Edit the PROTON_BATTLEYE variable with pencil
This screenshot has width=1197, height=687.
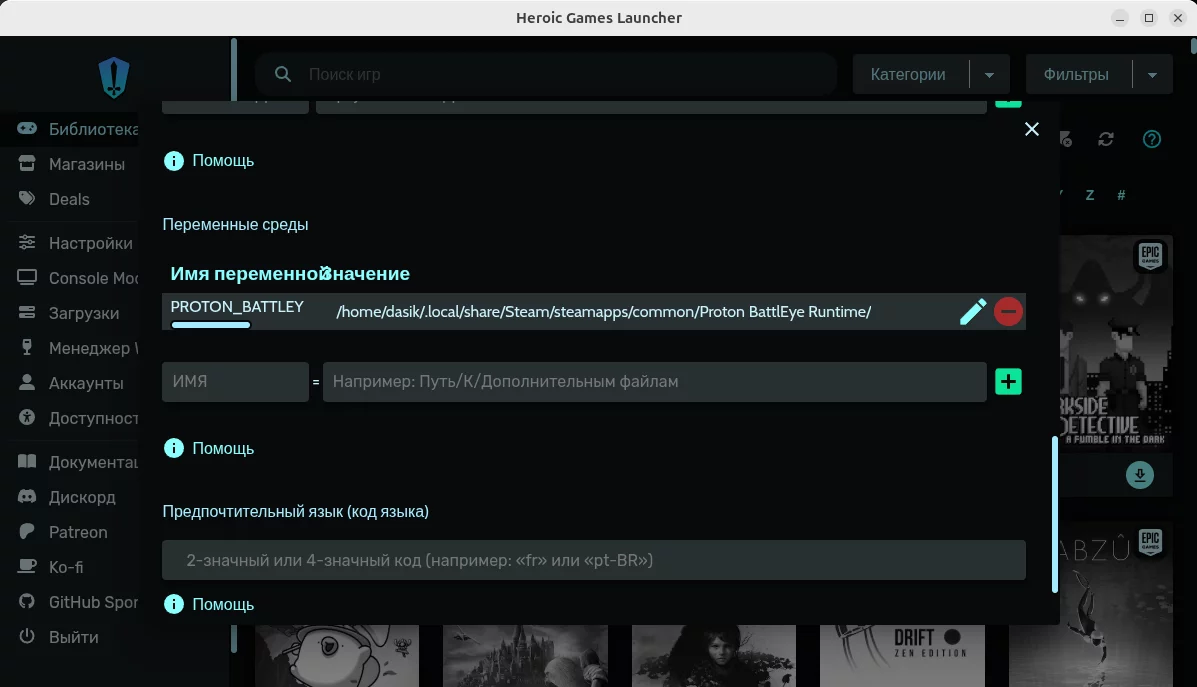pyautogui.click(x=973, y=311)
